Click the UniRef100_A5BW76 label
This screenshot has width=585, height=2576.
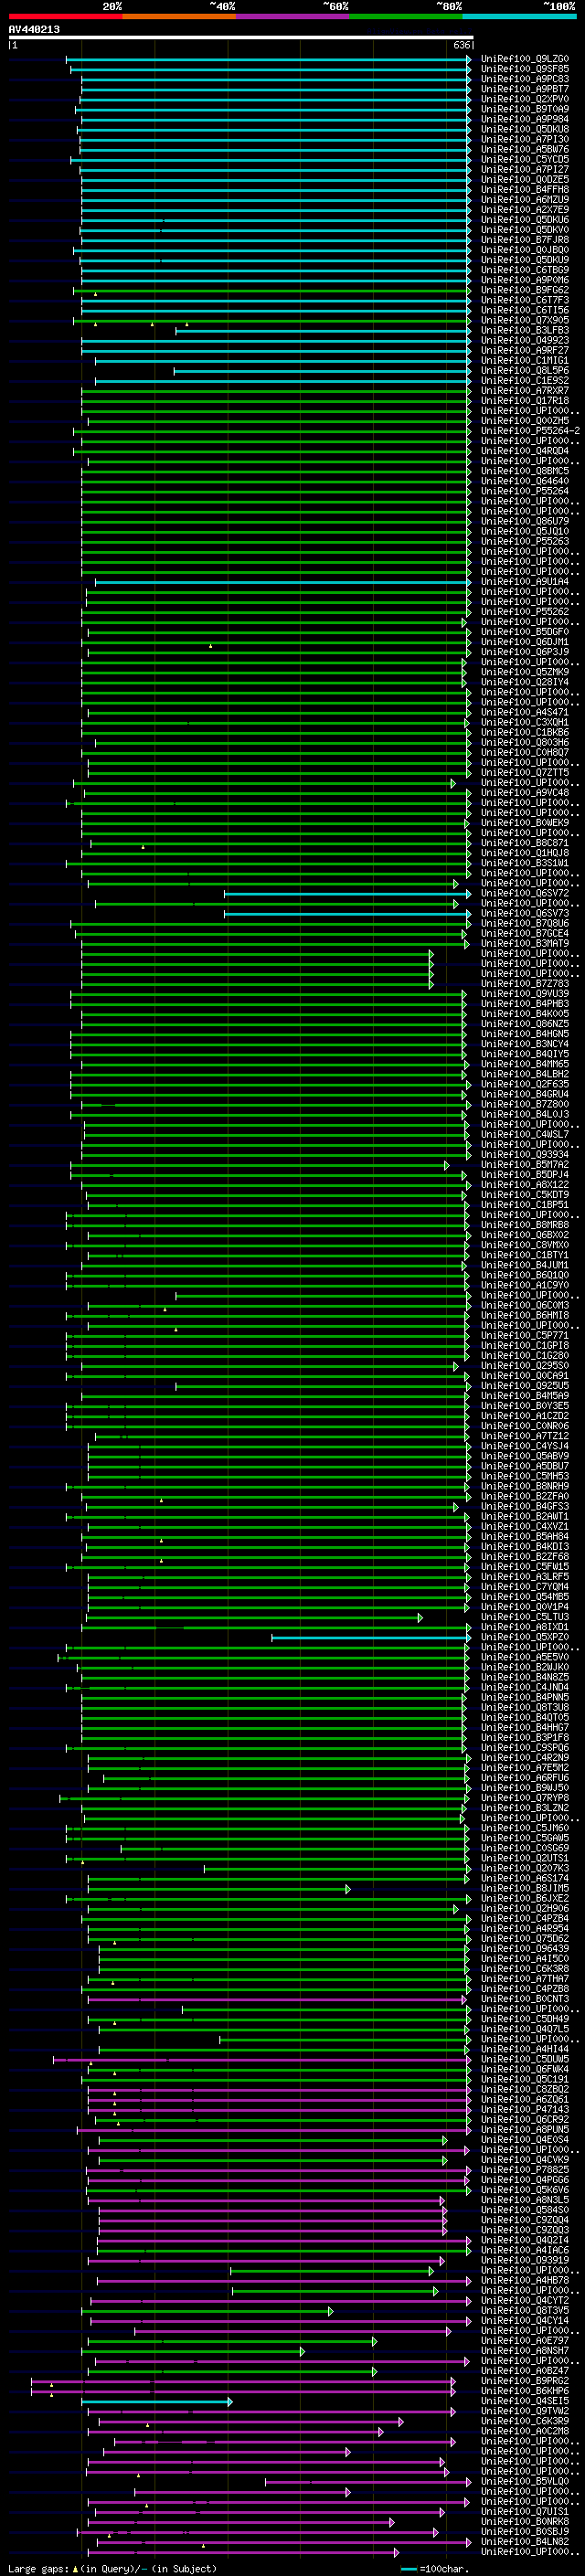click(525, 149)
